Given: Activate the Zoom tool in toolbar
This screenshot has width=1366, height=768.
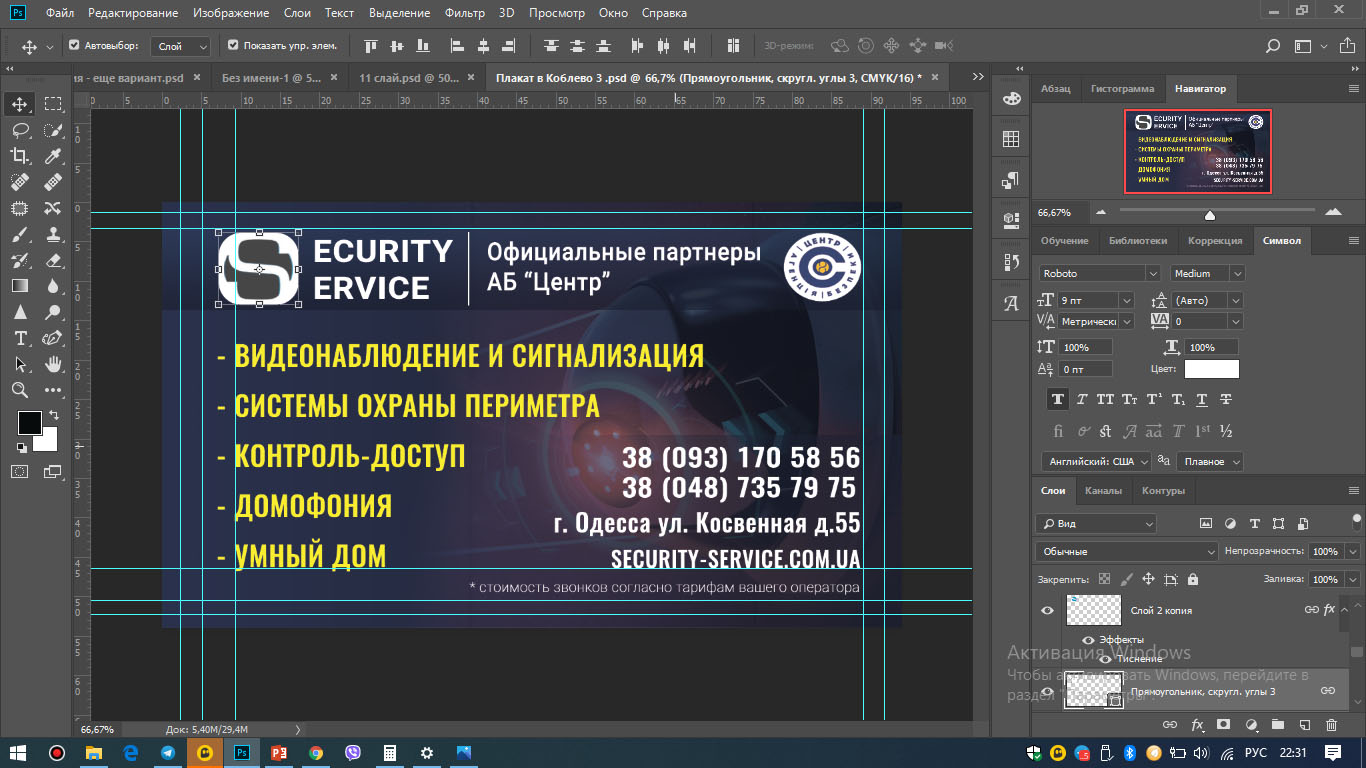Looking at the screenshot, I should [20, 390].
